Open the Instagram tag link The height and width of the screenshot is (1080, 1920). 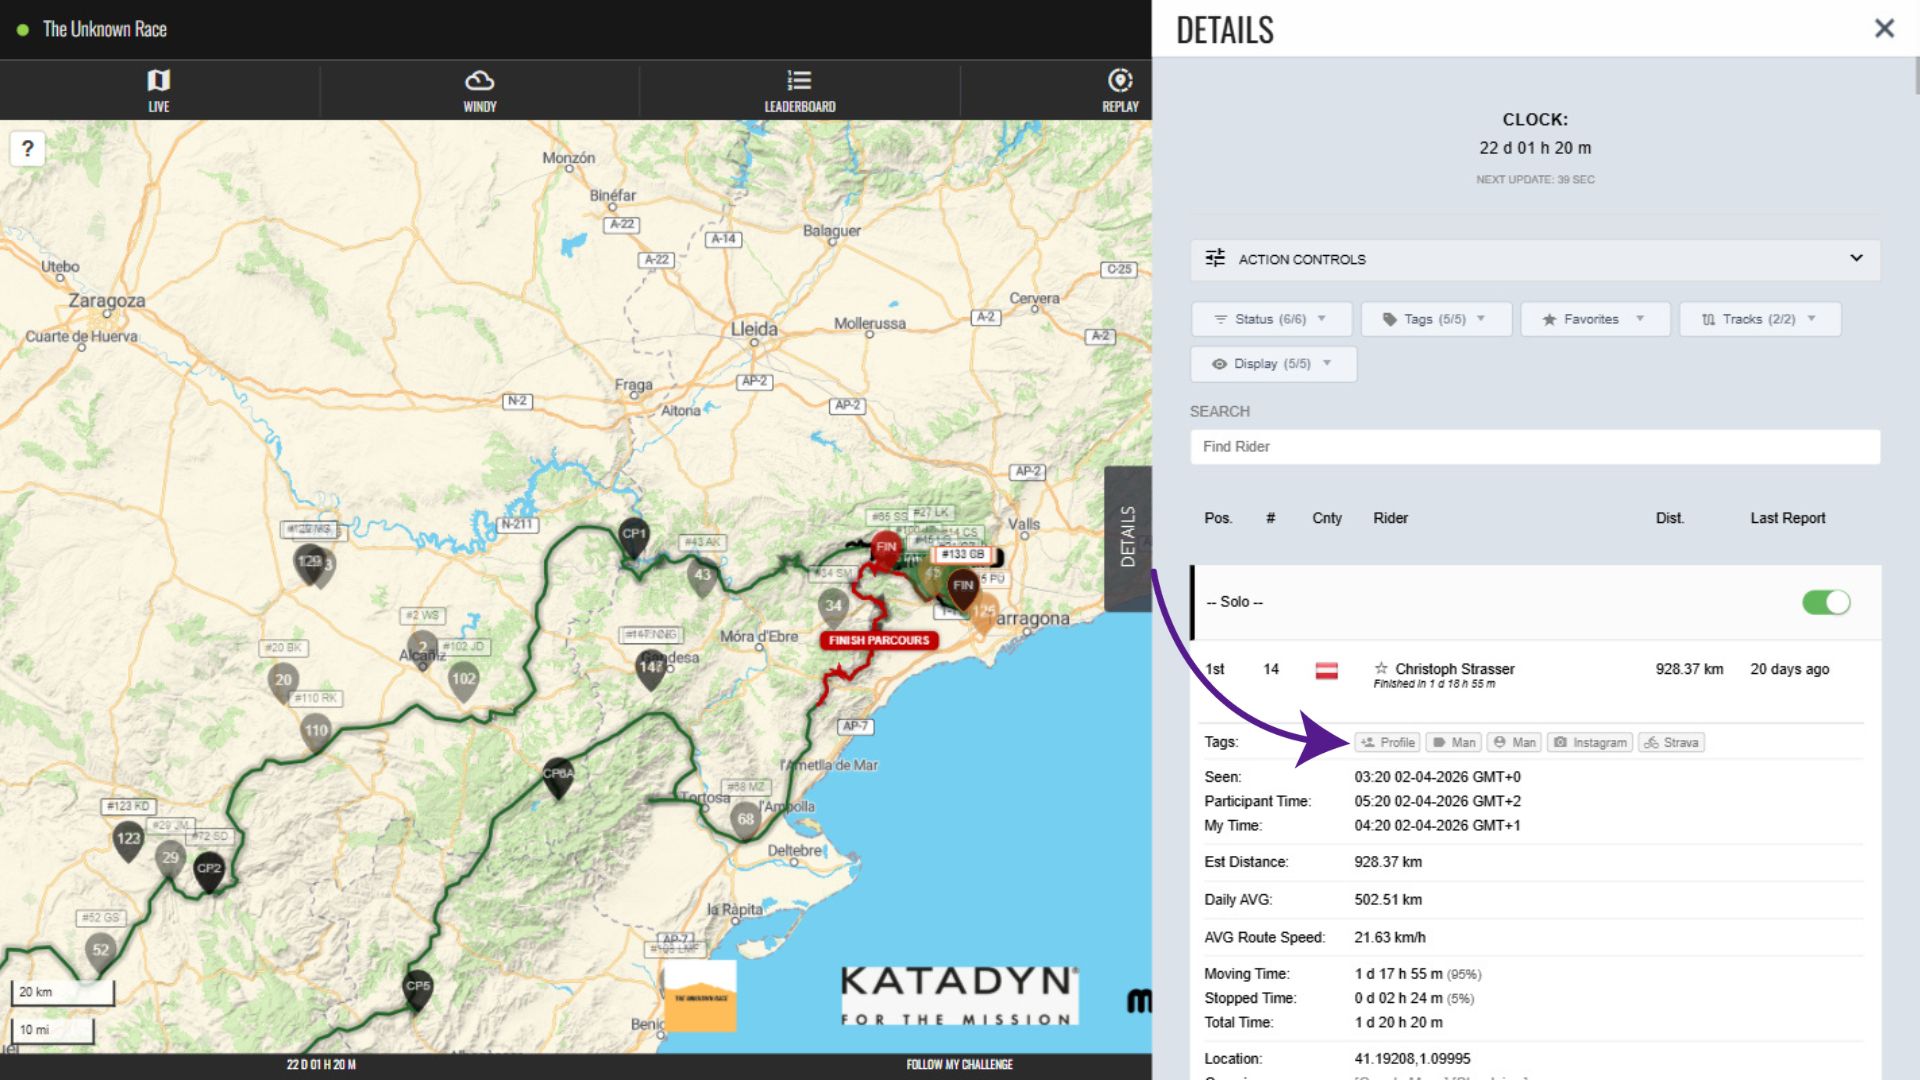(x=1590, y=742)
